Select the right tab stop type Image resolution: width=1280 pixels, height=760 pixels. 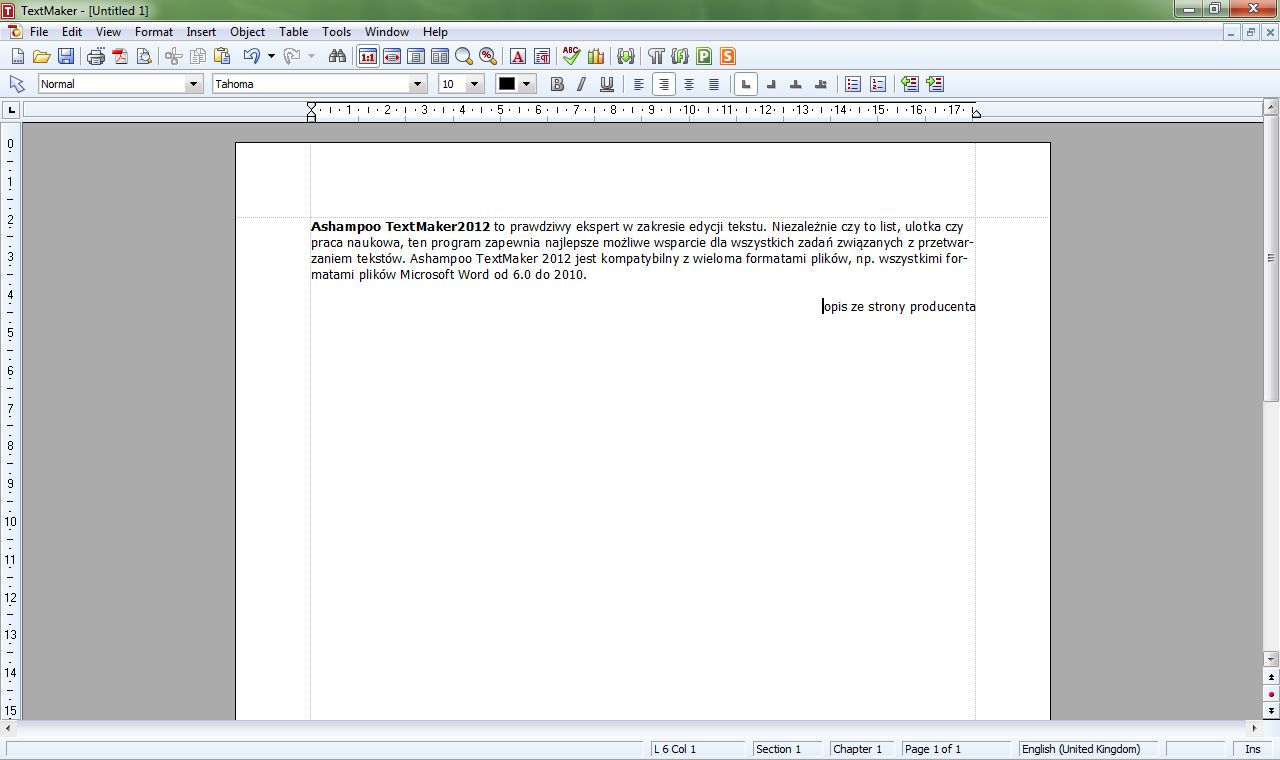click(x=771, y=84)
